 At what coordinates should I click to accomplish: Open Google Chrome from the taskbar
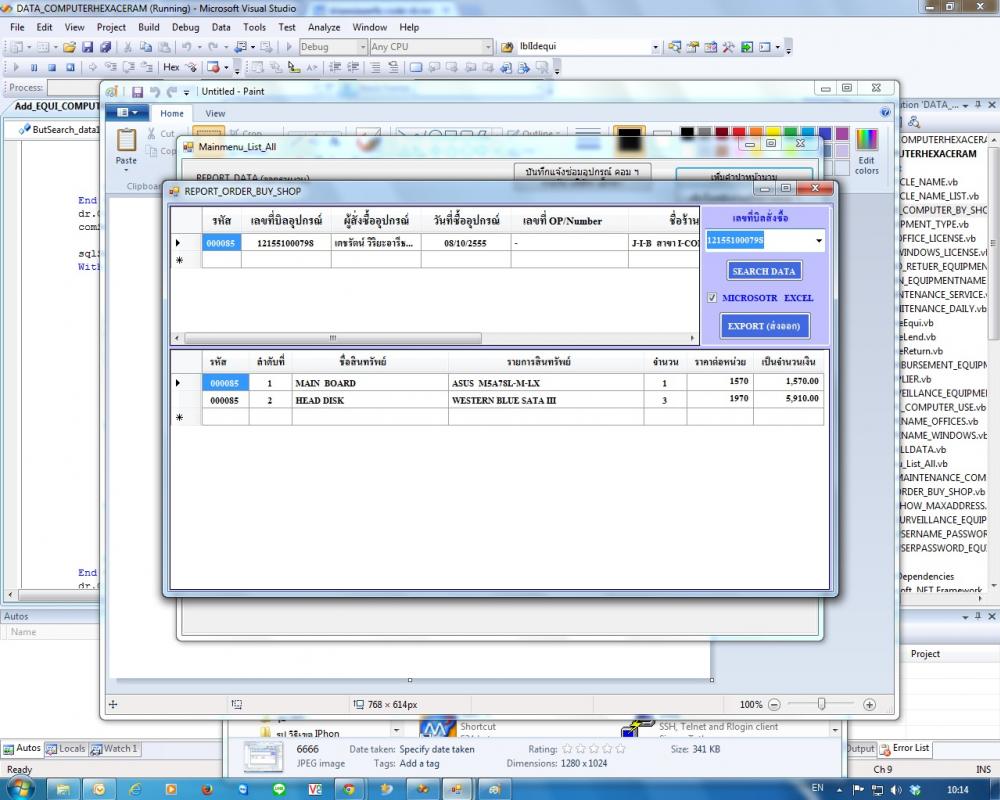(349, 789)
